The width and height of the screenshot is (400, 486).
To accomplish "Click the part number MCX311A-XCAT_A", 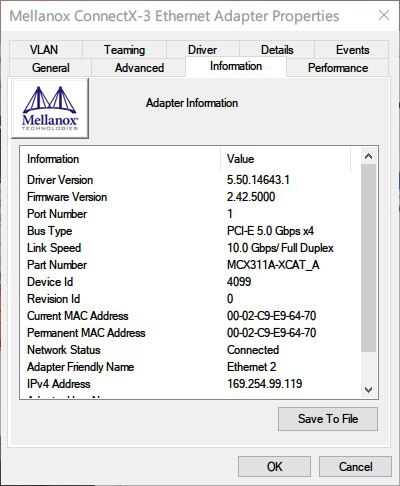I will [x=273, y=265].
